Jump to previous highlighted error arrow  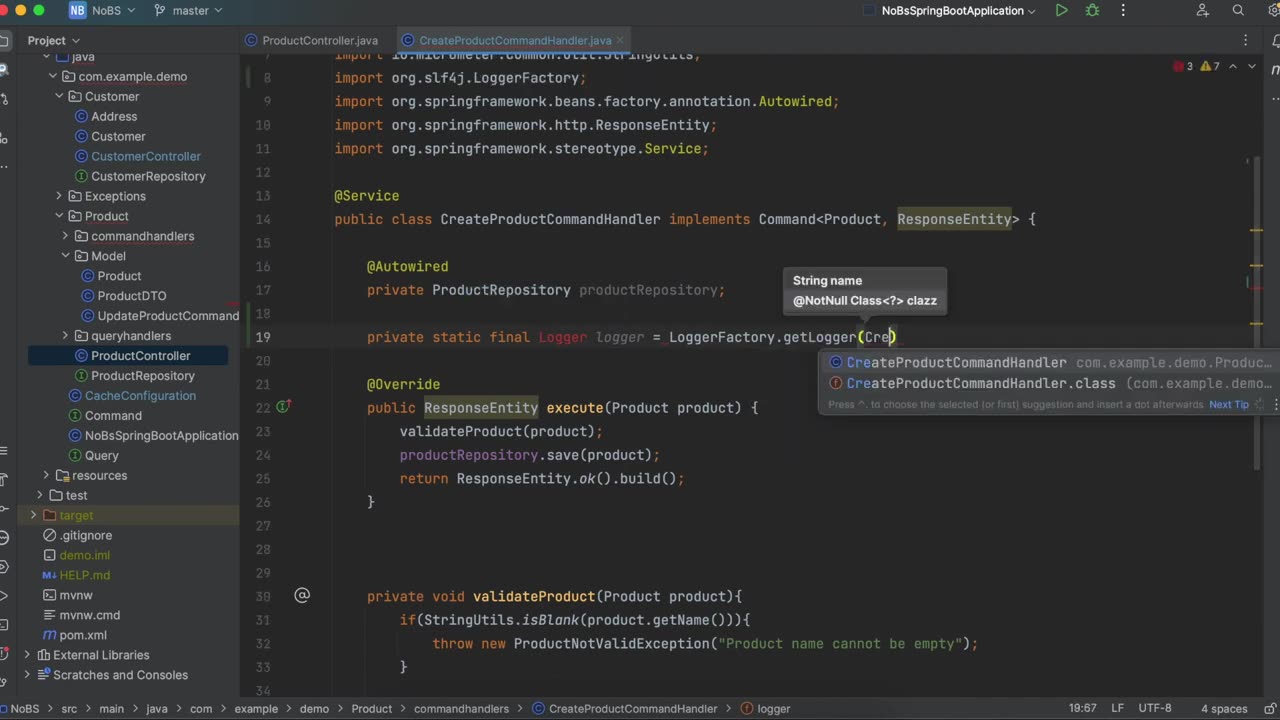(x=1233, y=66)
